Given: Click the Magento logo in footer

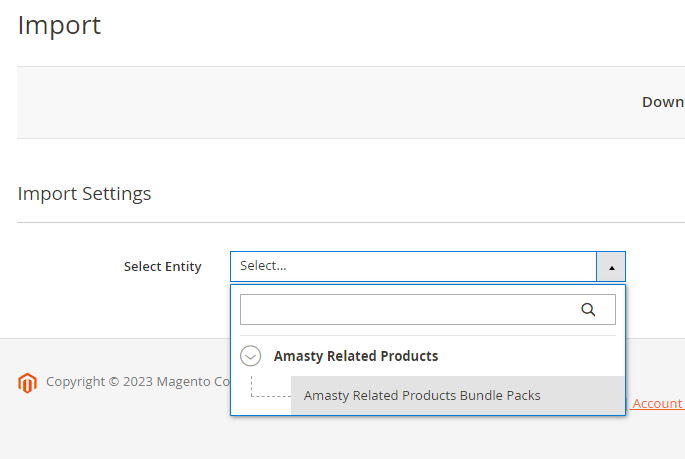Looking at the screenshot, I should (27, 383).
